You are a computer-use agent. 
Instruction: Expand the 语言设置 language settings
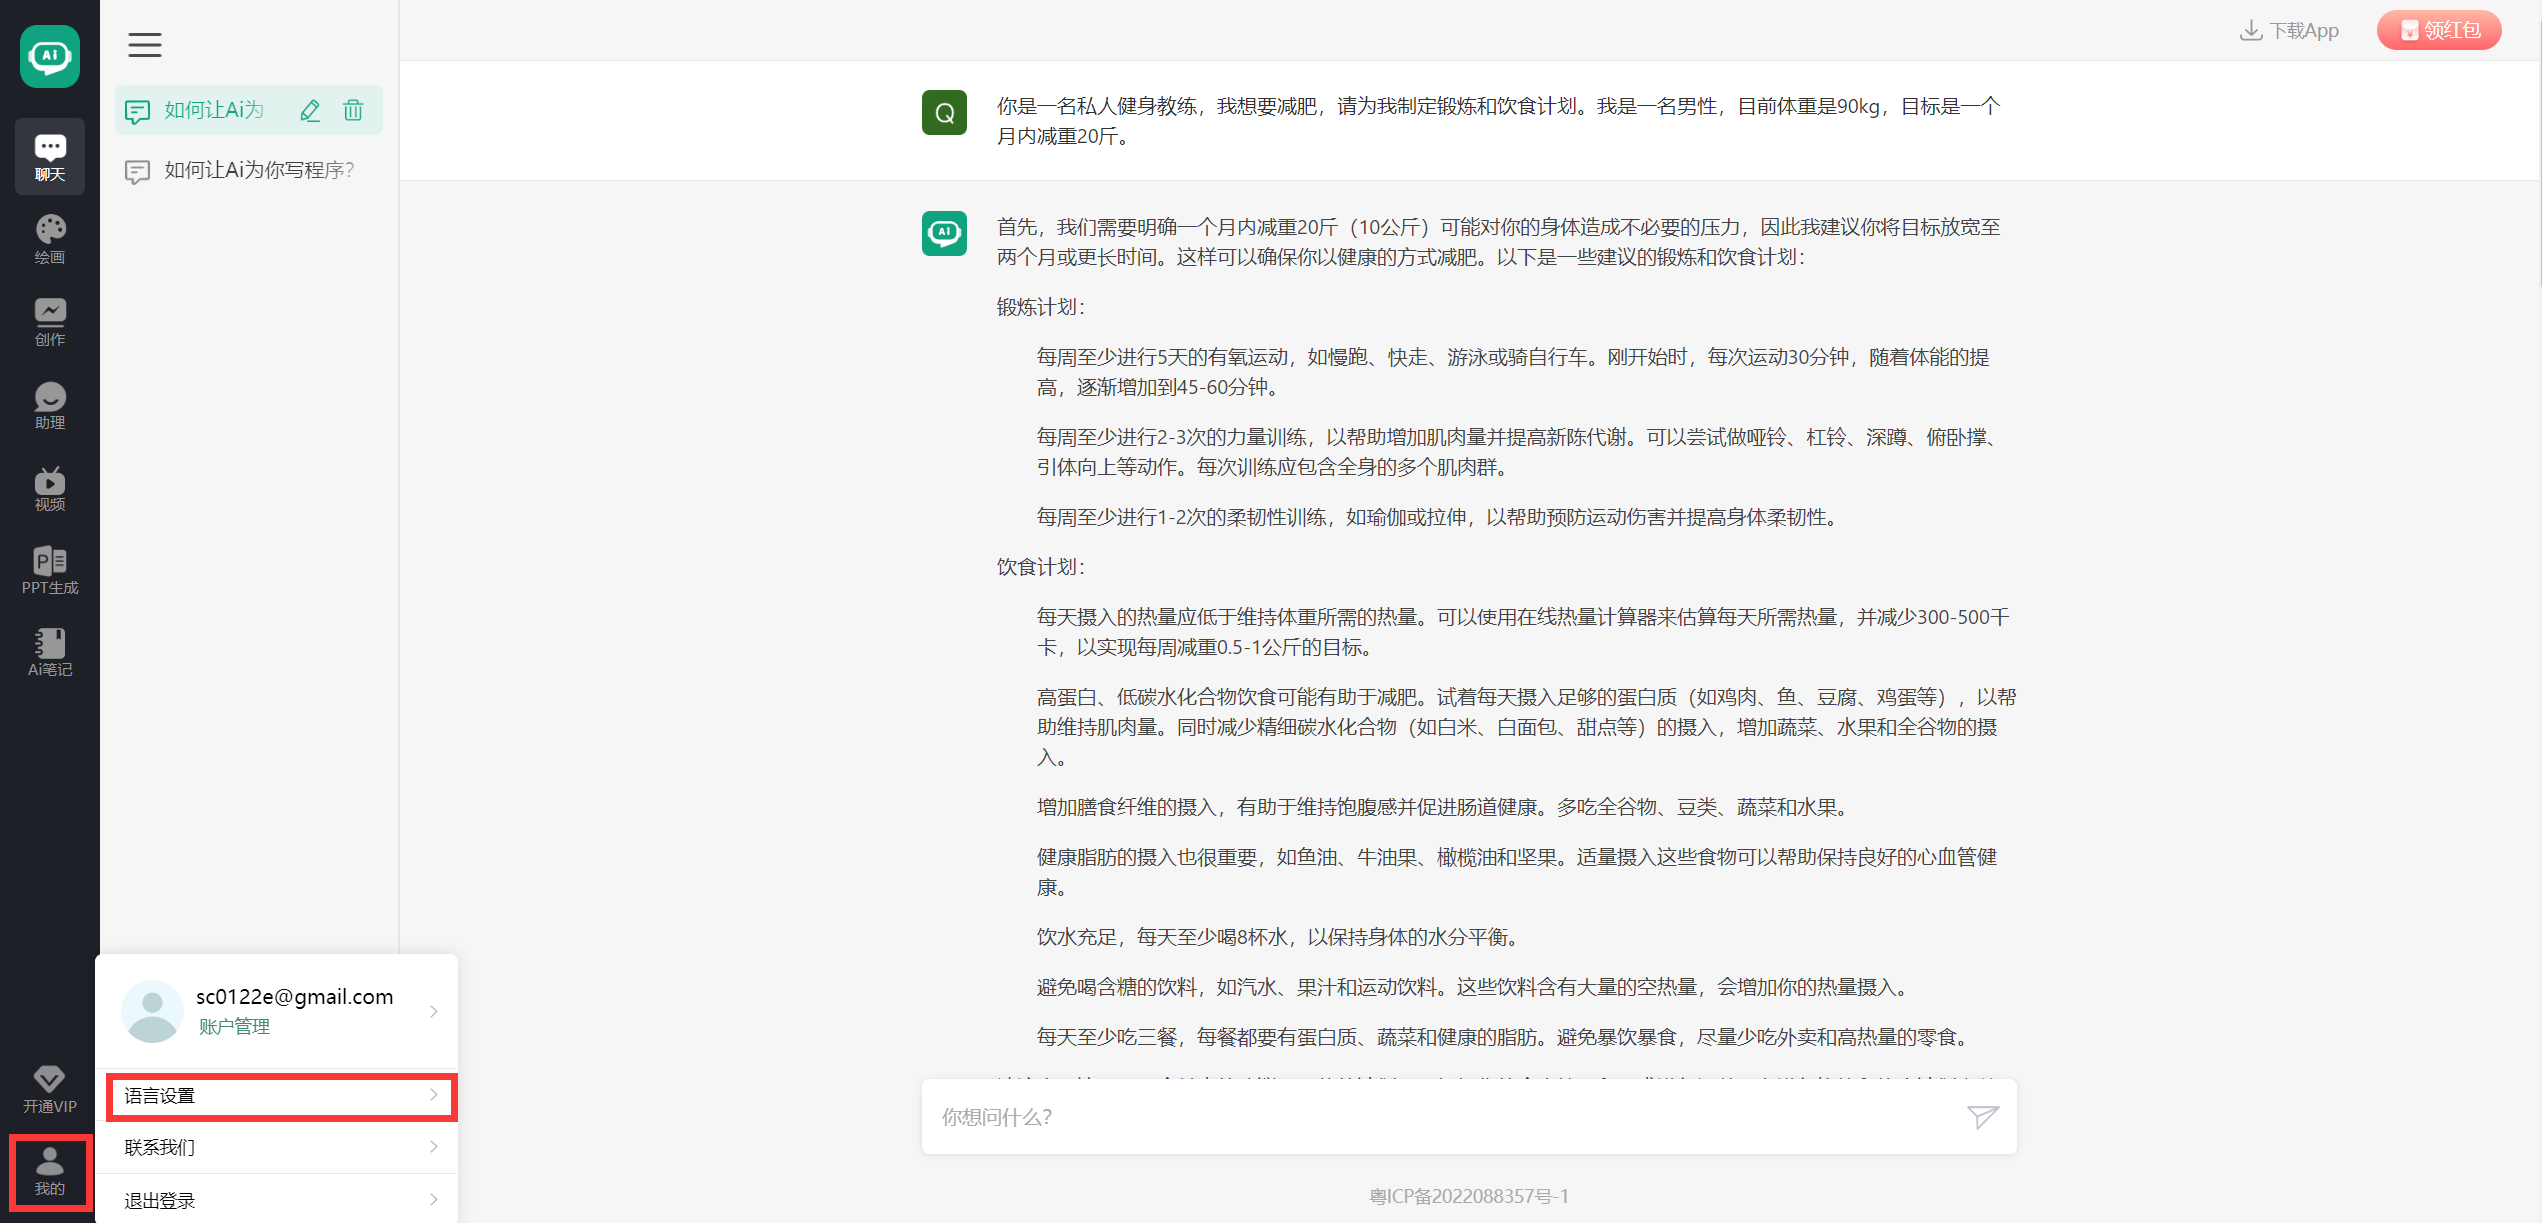click(280, 1095)
